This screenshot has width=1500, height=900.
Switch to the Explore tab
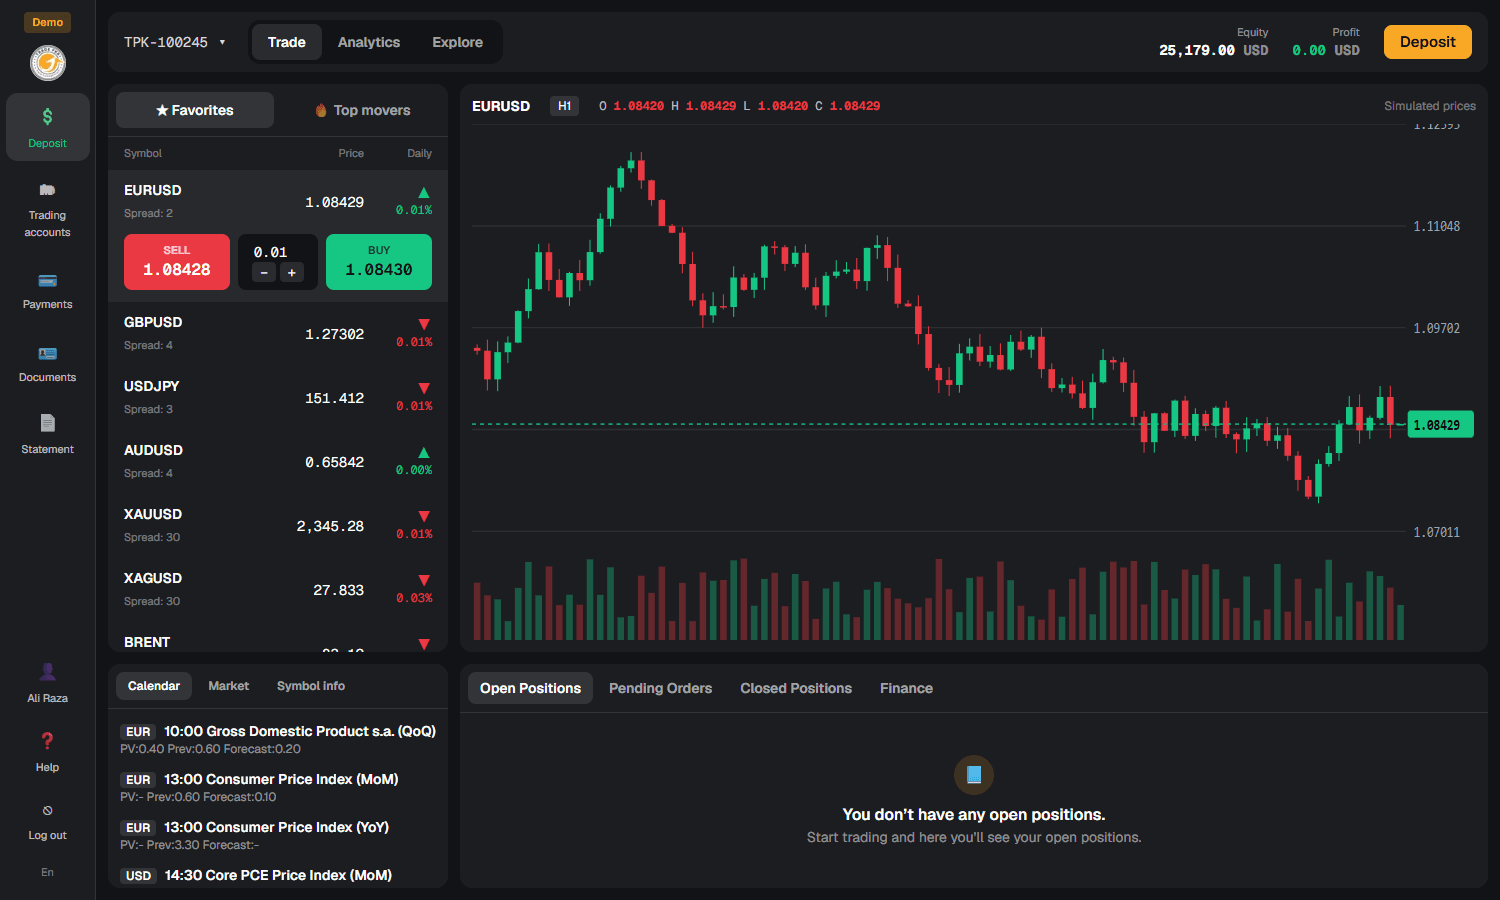pyautogui.click(x=458, y=42)
